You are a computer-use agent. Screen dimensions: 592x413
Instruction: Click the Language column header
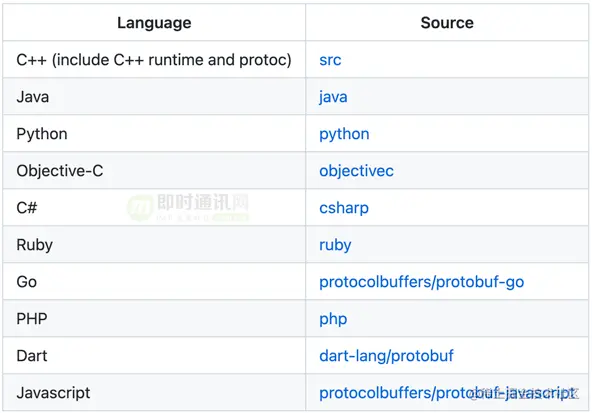pos(154,23)
